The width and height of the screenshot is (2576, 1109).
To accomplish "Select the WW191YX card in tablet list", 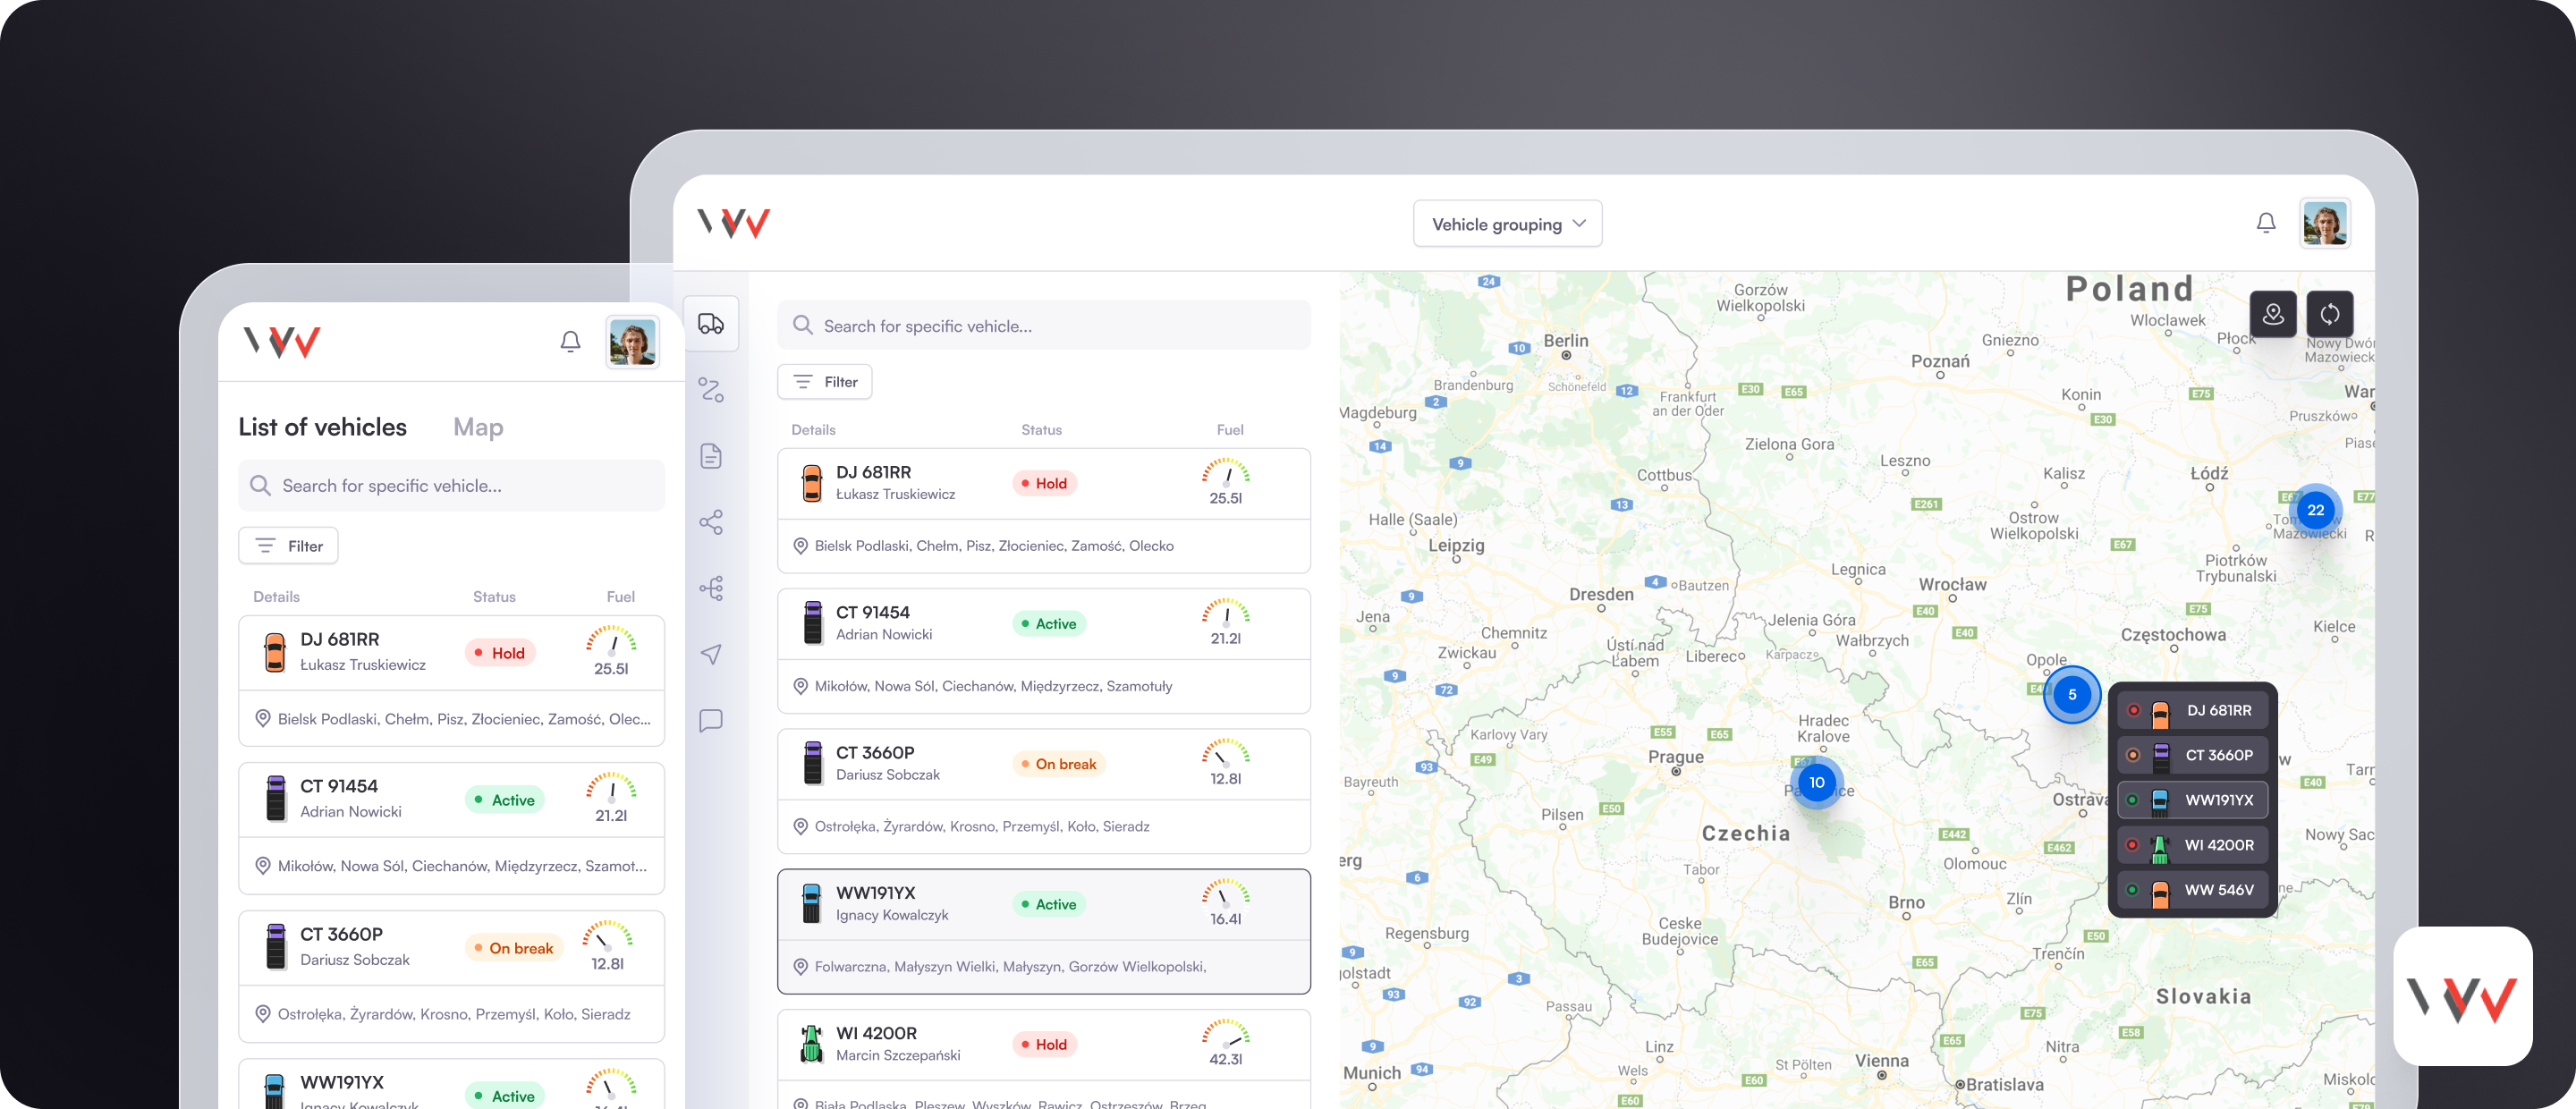I will pyautogui.click(x=1044, y=931).
